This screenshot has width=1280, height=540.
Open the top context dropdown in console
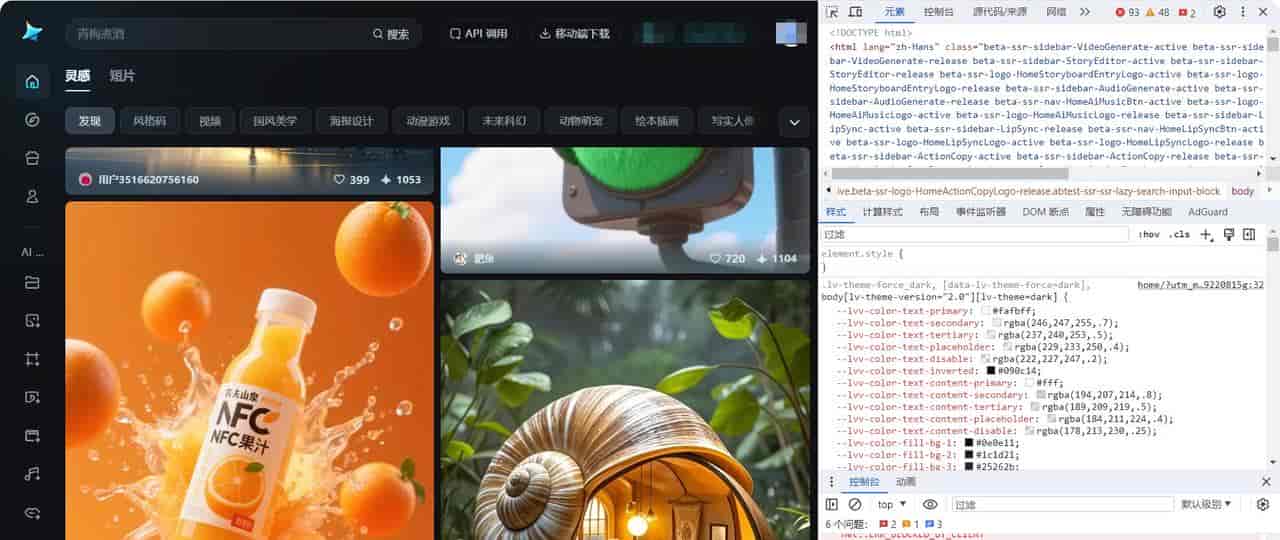click(893, 505)
